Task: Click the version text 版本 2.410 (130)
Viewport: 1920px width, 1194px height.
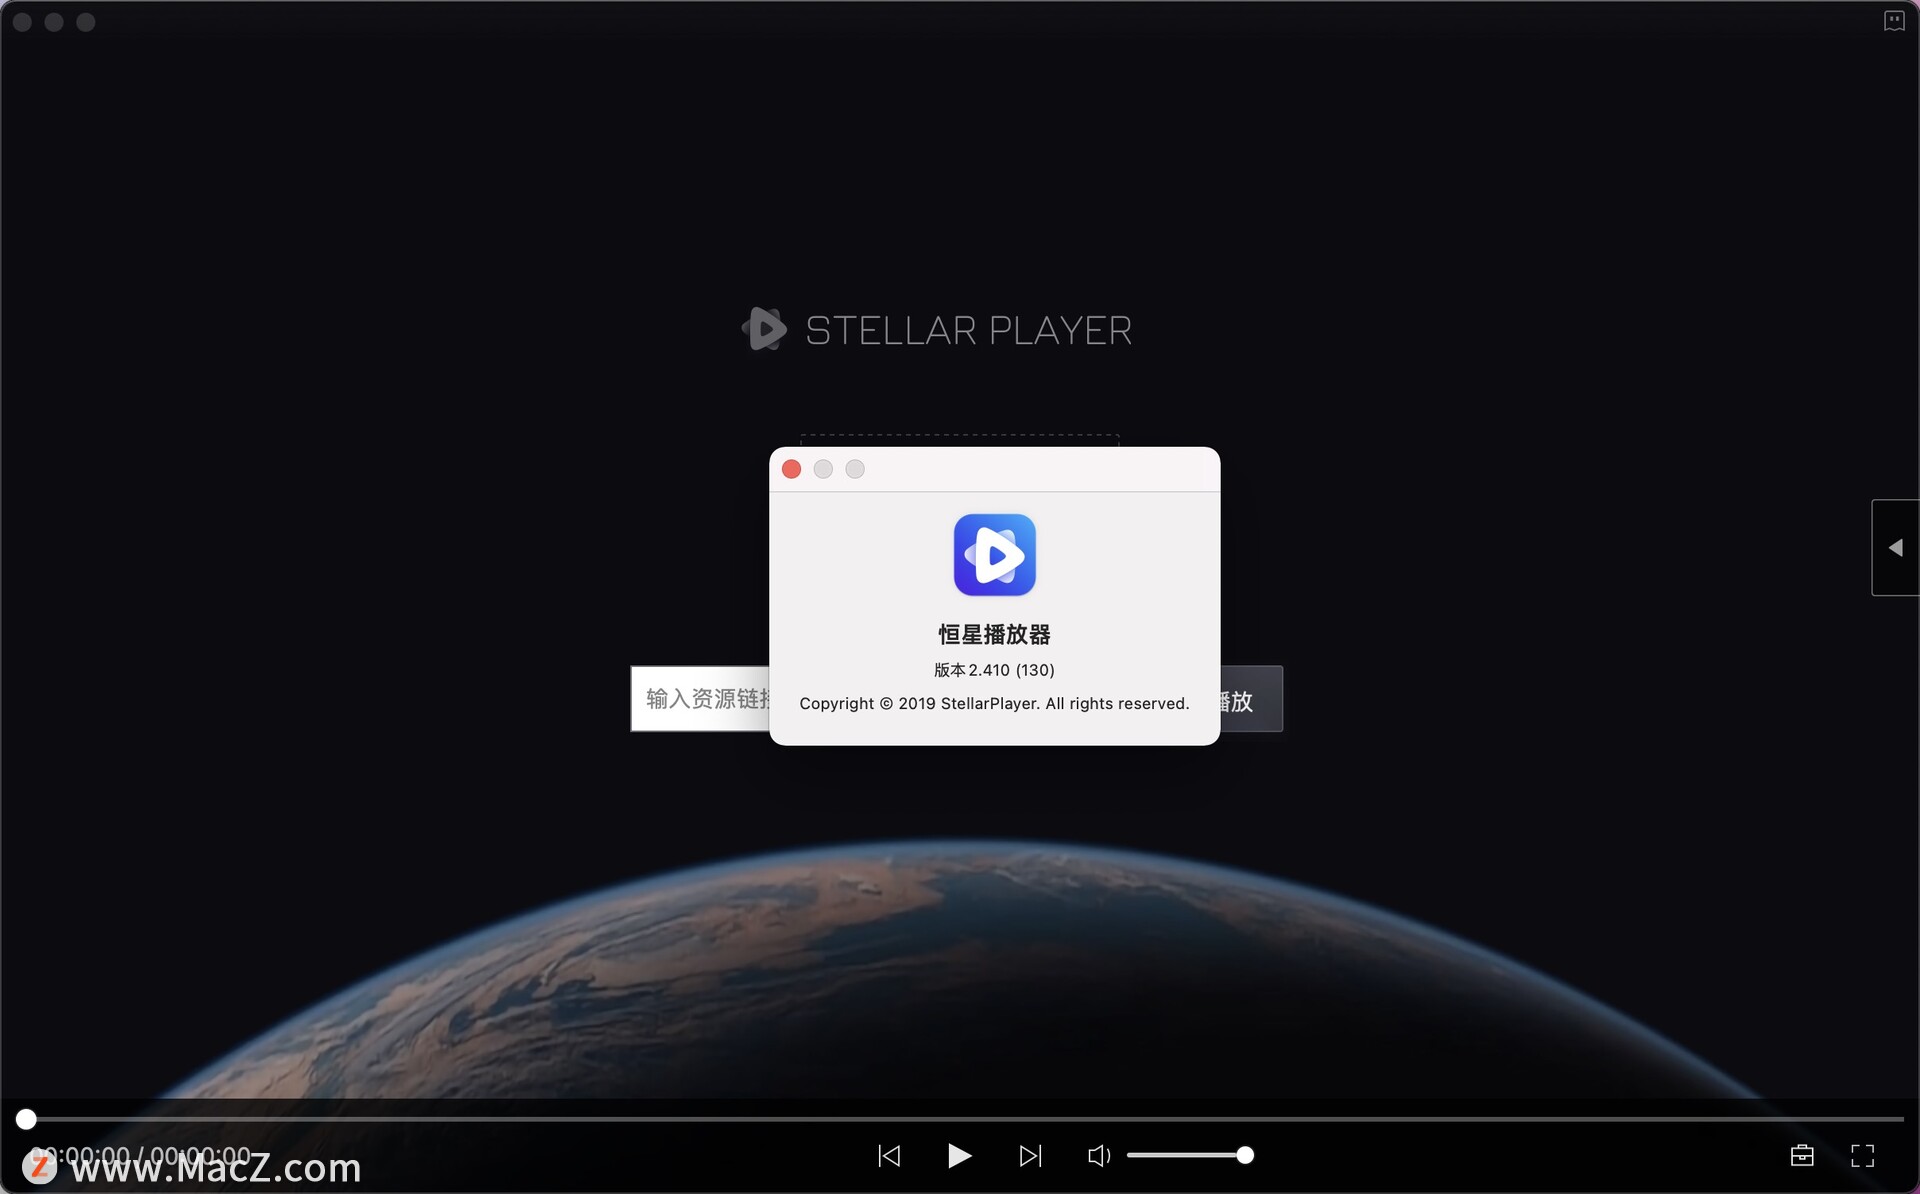Action: [994, 670]
